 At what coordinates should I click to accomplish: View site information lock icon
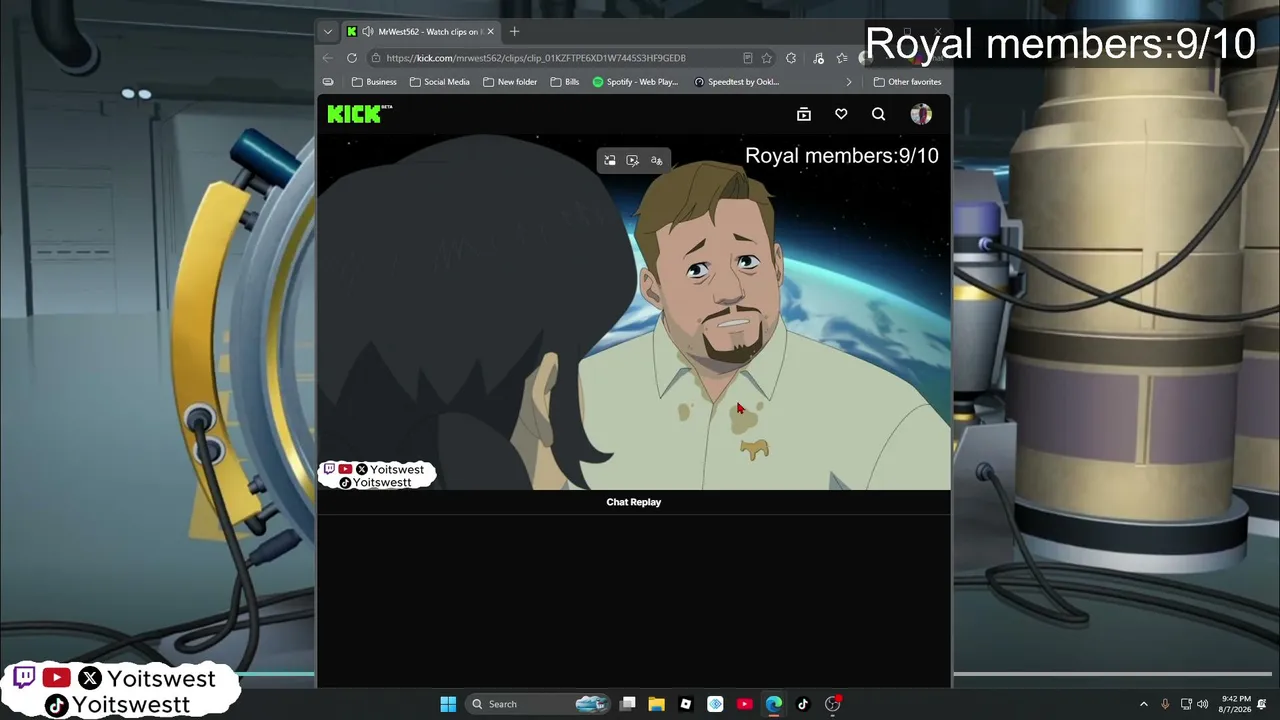pos(375,58)
